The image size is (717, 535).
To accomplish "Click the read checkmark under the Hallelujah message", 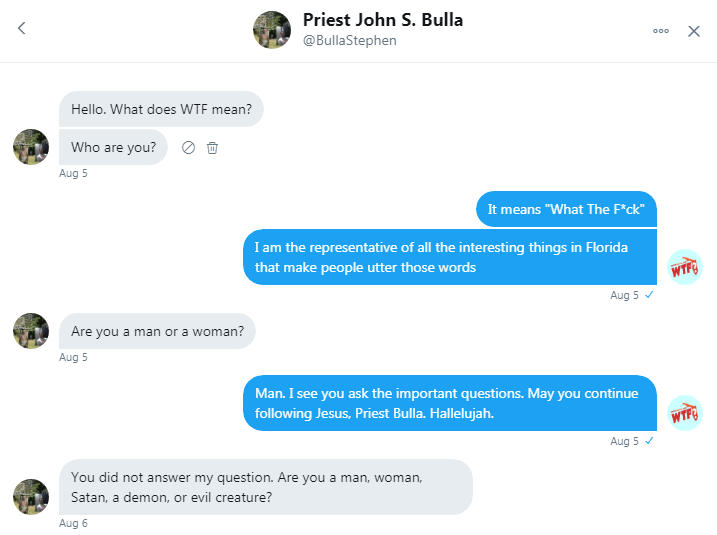I will click(649, 441).
